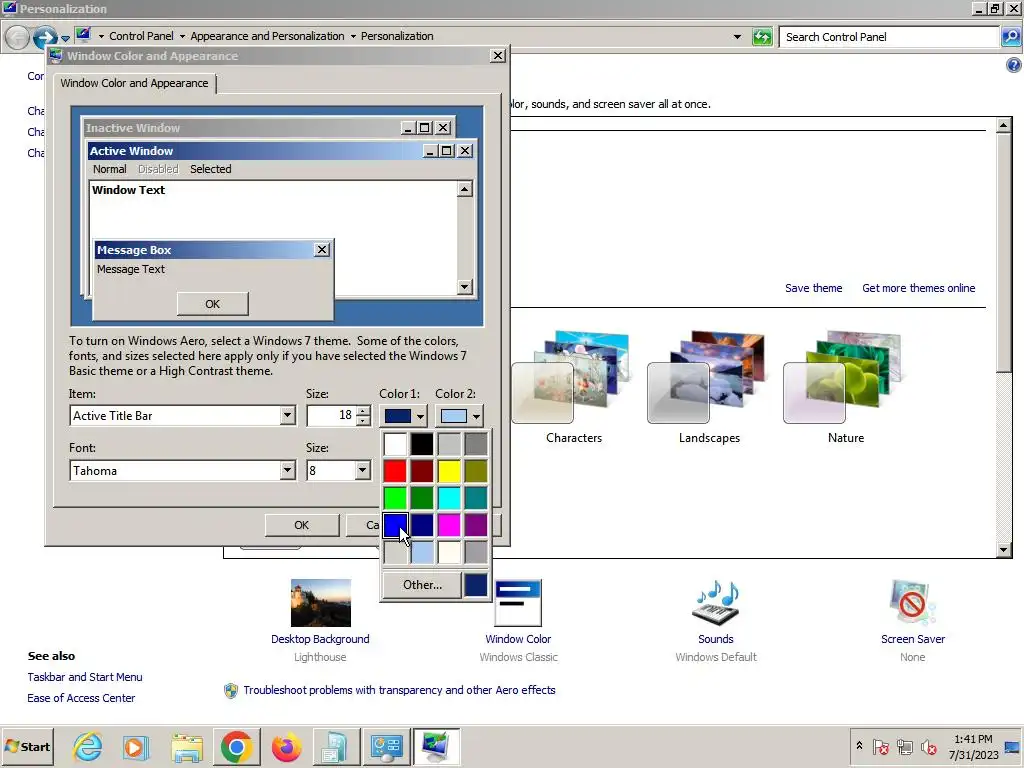Open the Start menu
1024x768 pixels.
click(x=27, y=746)
